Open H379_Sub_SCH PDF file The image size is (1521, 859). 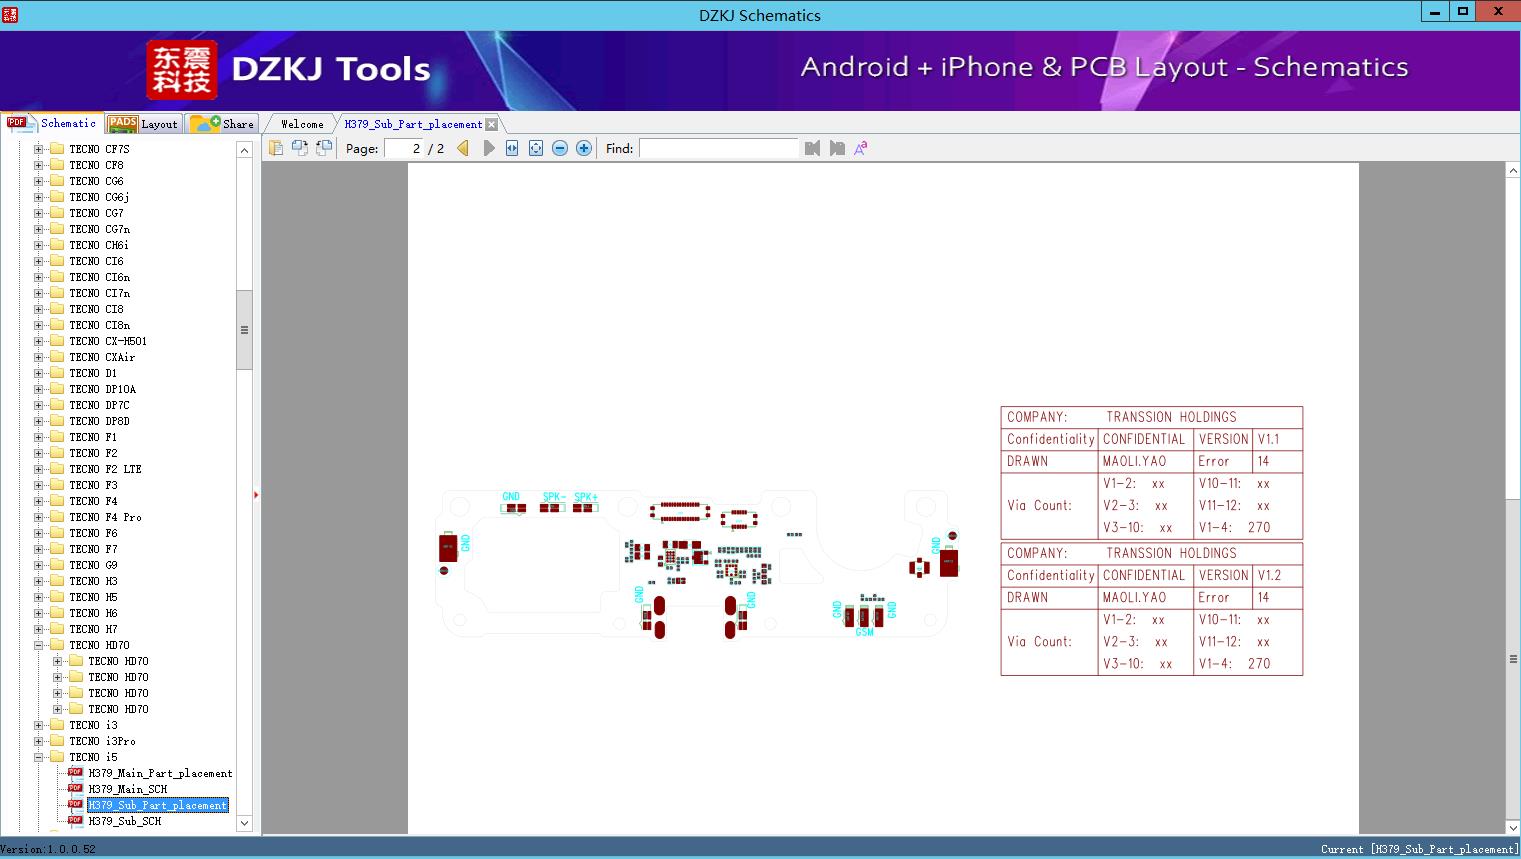125,821
